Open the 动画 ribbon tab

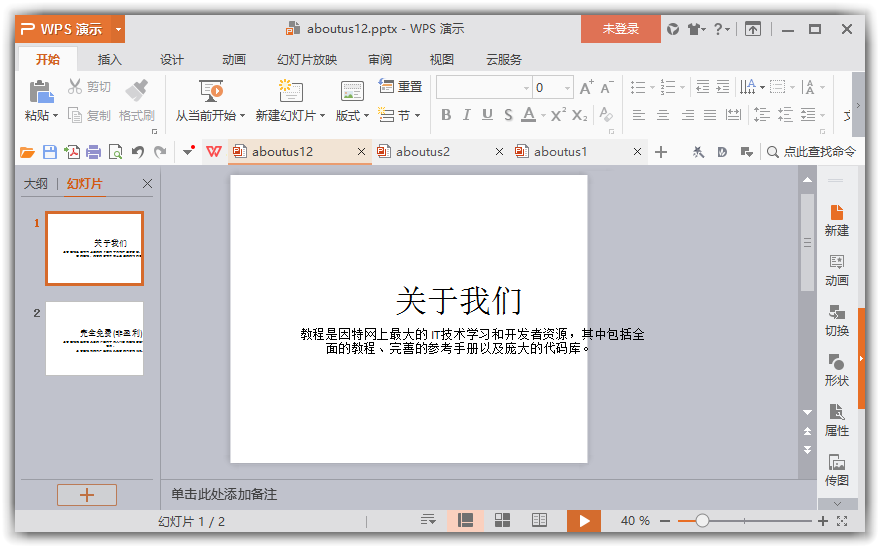pos(233,59)
